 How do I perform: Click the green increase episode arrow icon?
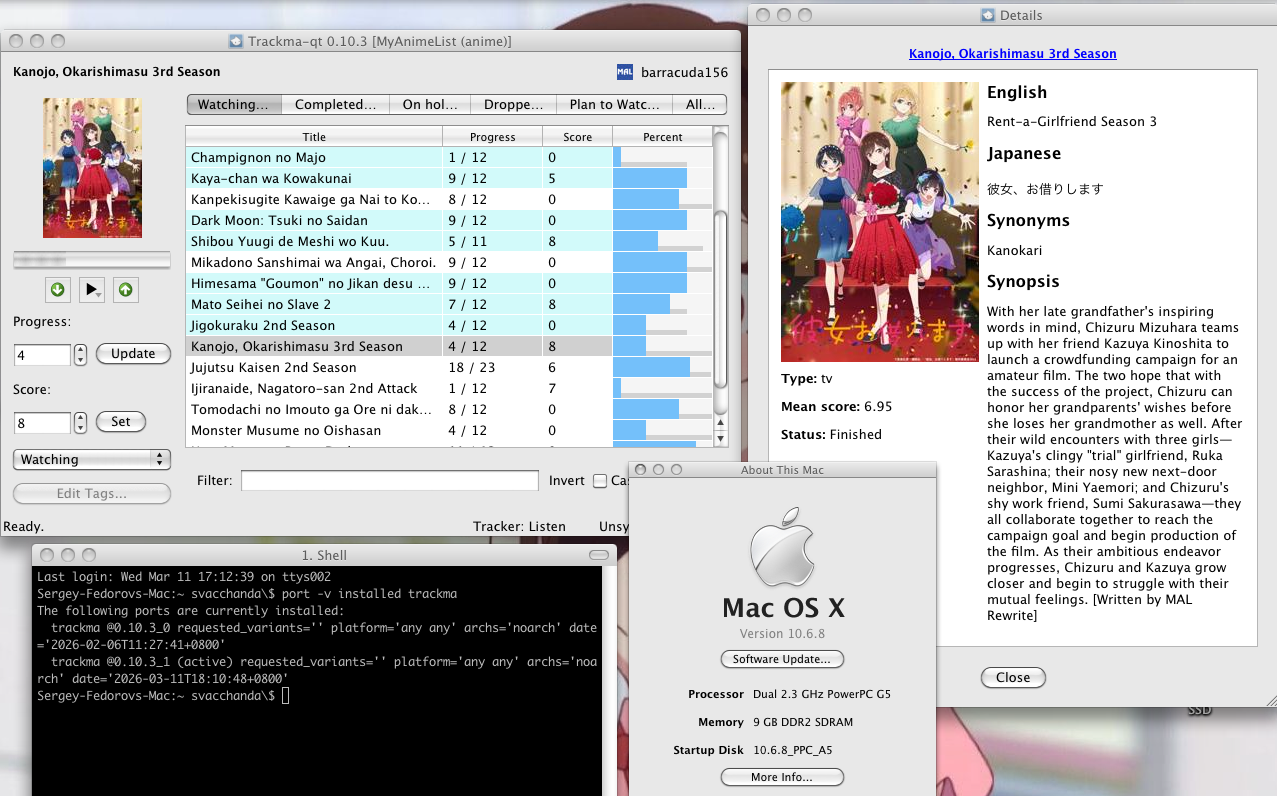pos(126,290)
